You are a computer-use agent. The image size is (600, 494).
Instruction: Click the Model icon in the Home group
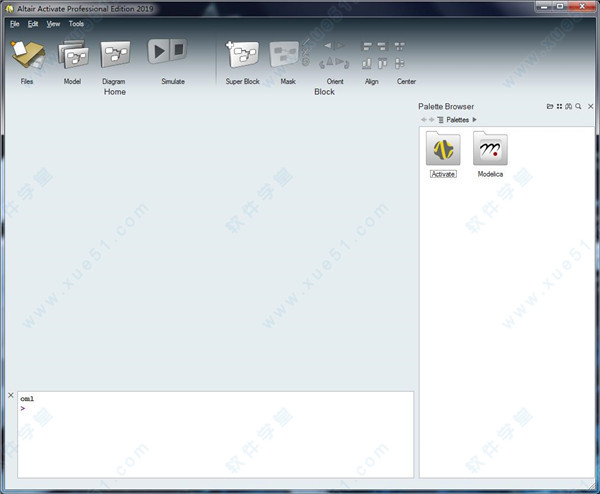[x=72, y=56]
